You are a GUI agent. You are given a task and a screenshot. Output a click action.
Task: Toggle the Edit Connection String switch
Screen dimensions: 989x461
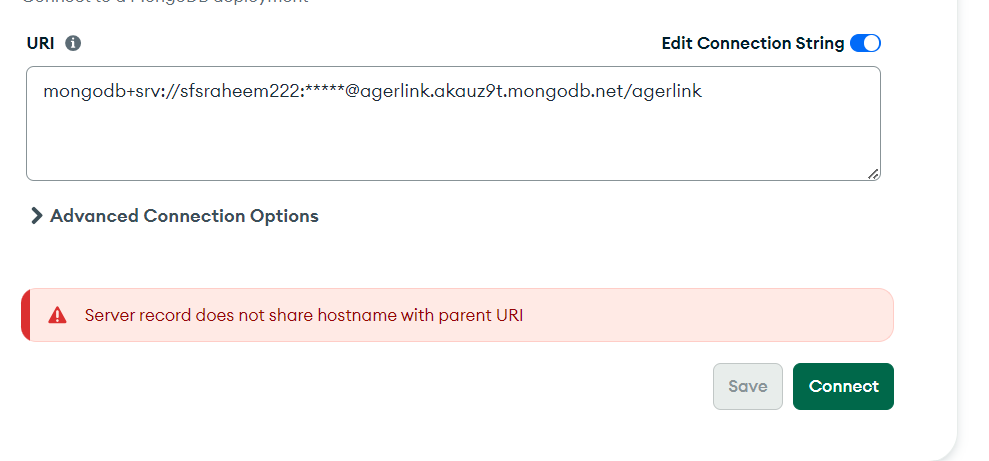click(865, 43)
